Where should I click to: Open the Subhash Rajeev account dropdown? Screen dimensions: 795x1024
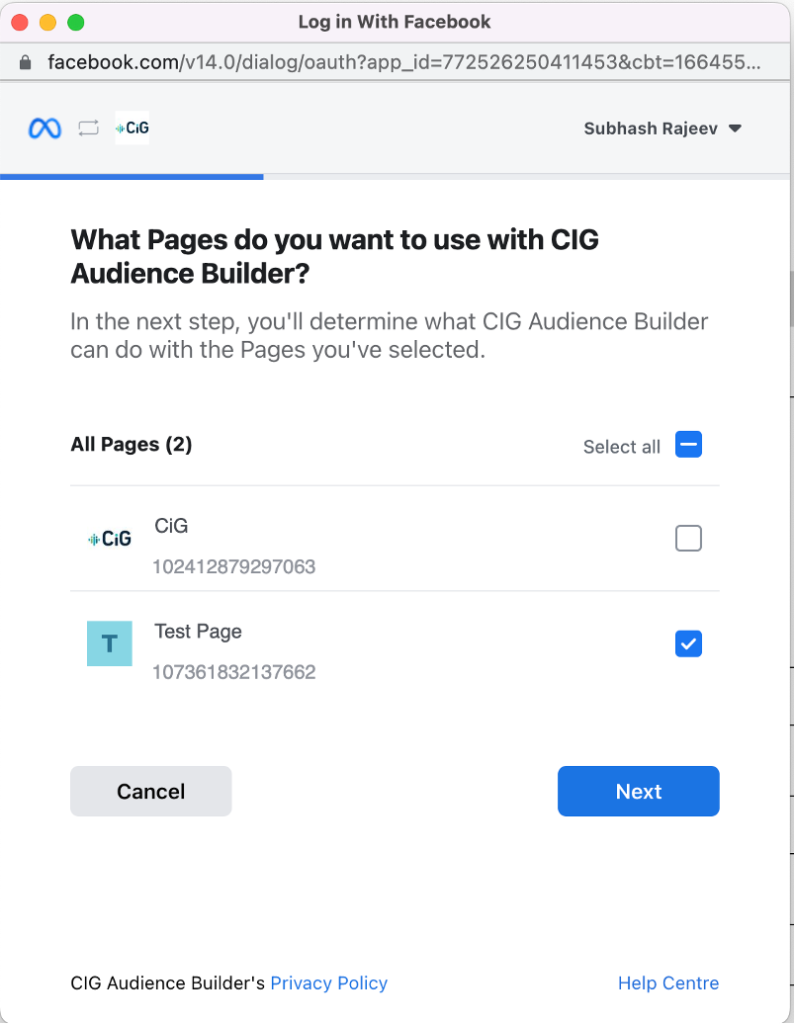point(662,129)
